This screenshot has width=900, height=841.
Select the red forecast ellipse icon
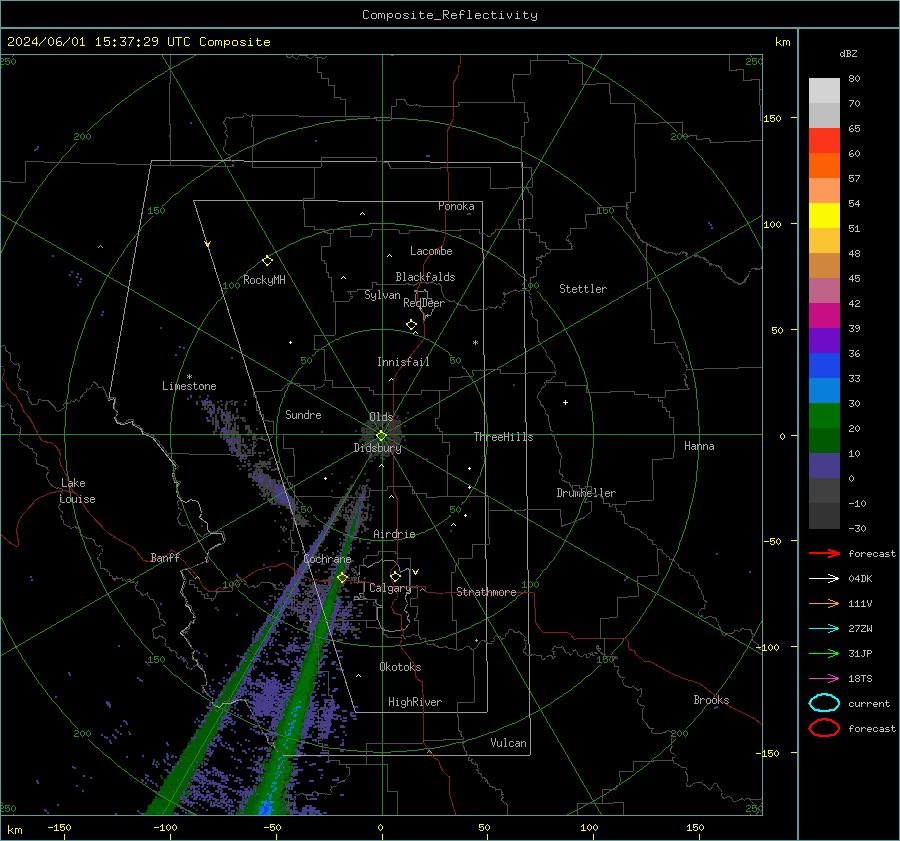[x=824, y=728]
